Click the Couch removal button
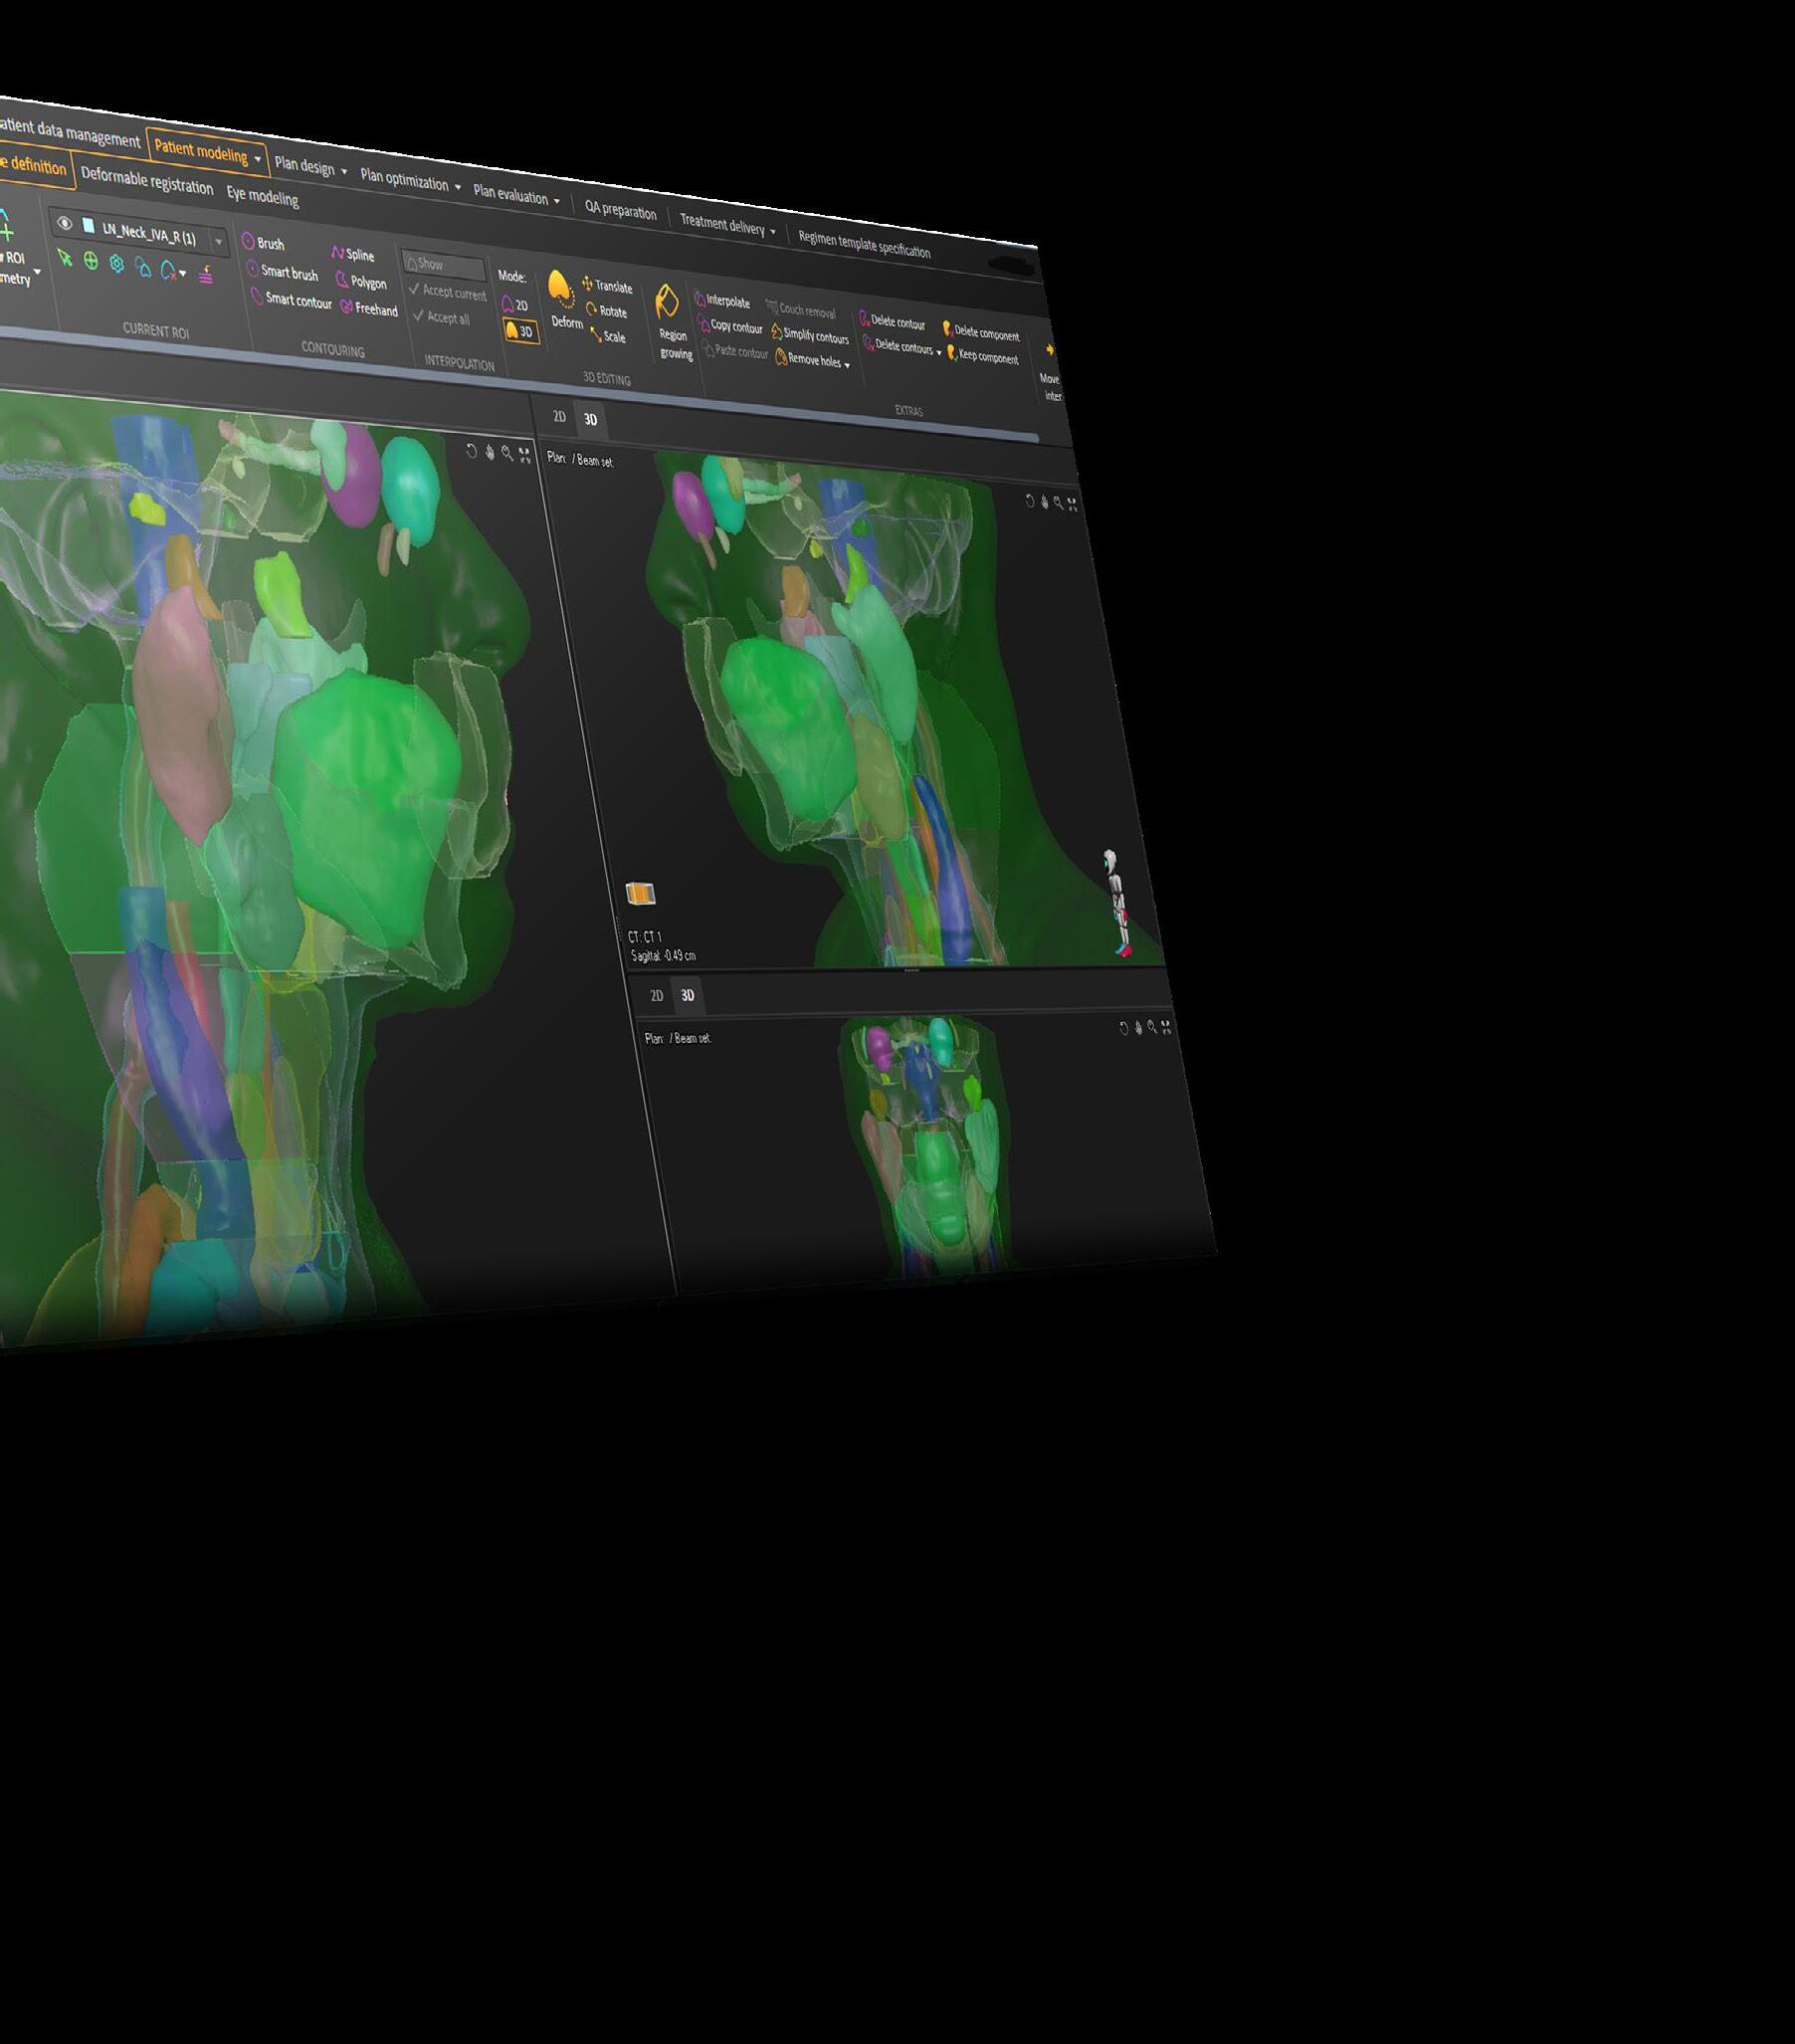The image size is (1795, 2044). tap(801, 310)
